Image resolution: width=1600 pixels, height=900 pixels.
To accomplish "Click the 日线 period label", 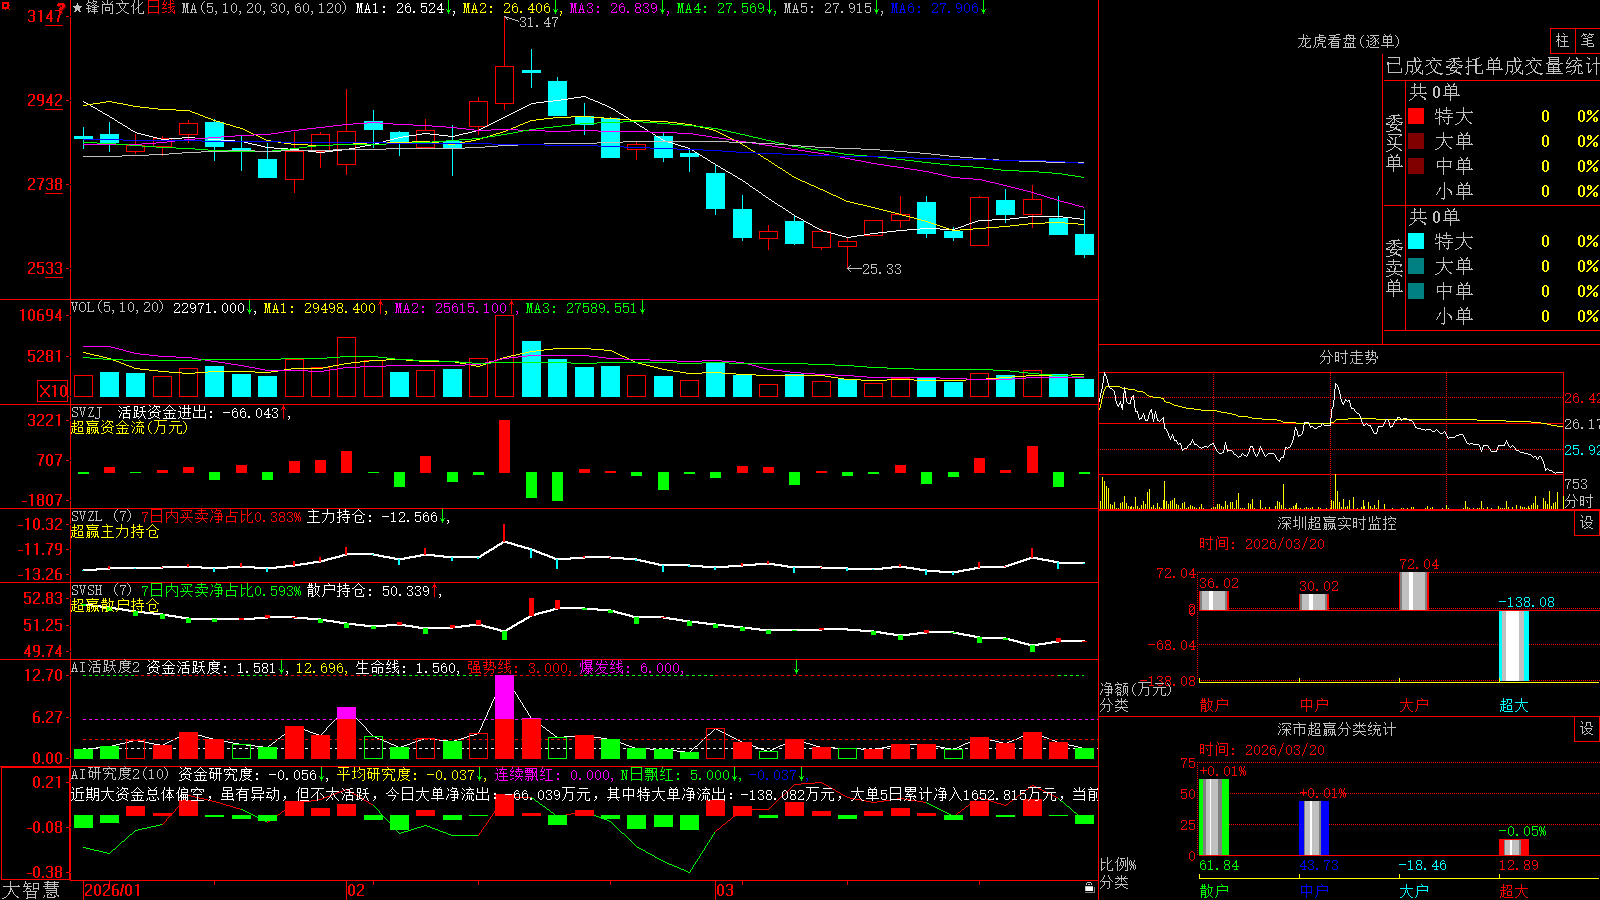I will pyautogui.click(x=161, y=8).
